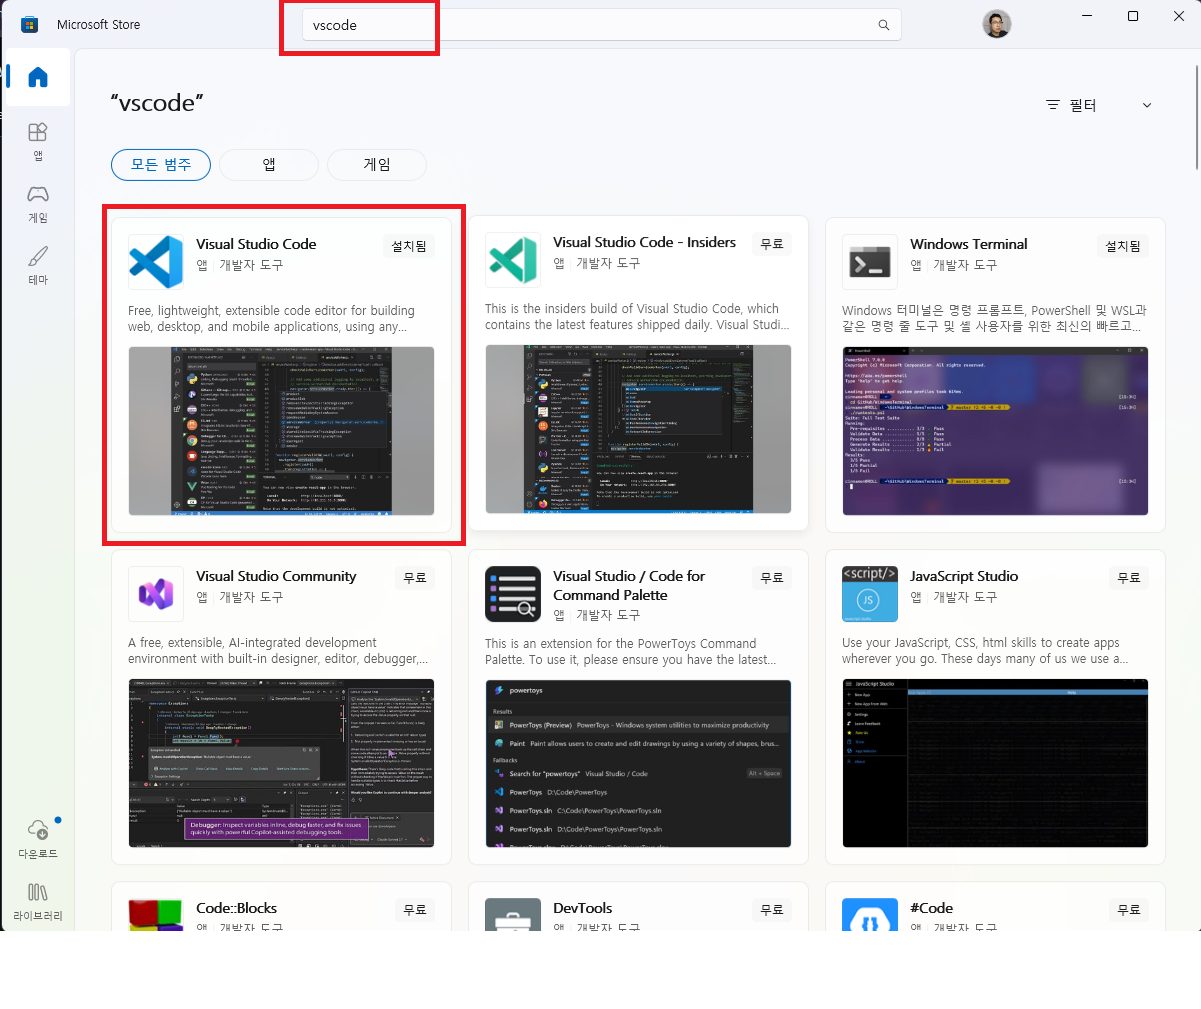The height and width of the screenshot is (1009, 1201).
Task: Click the Visual Studio Code app icon
Action: tap(156, 262)
